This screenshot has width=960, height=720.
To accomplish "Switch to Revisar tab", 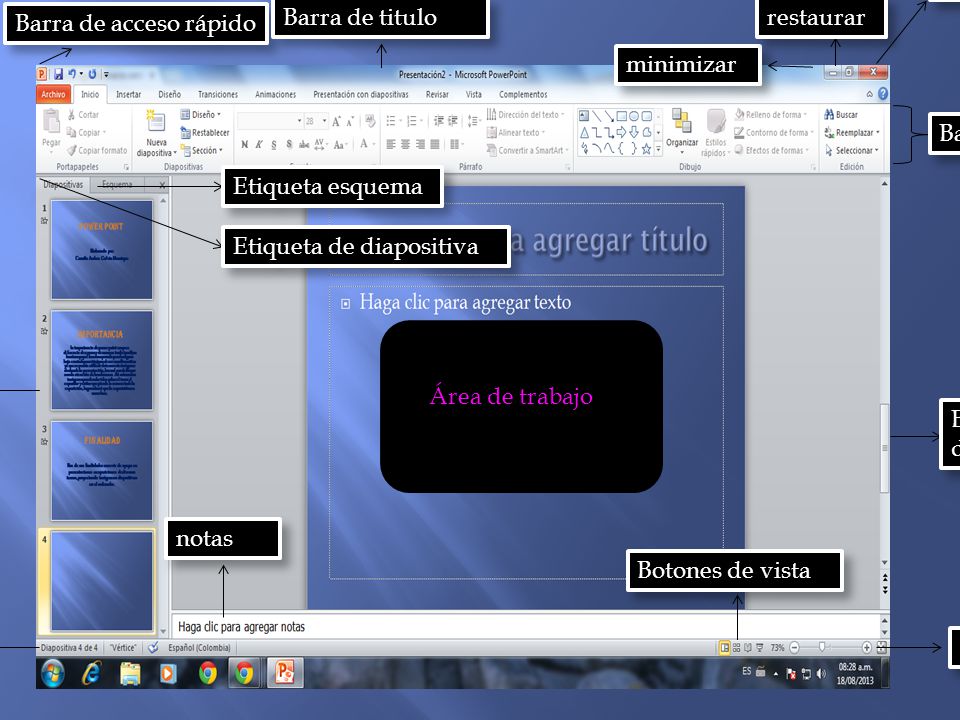I will (x=437, y=94).
